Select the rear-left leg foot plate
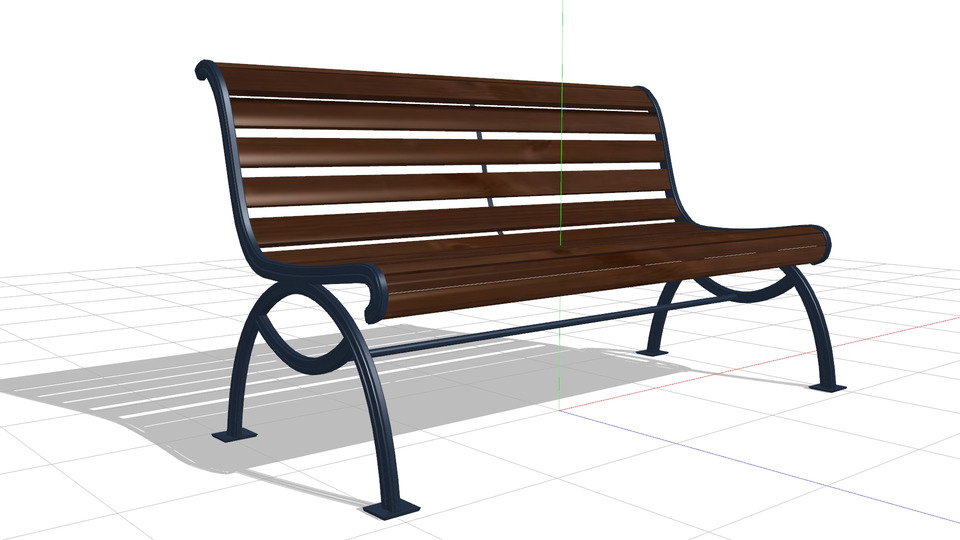Screen dimensions: 960x540 coord(234,435)
